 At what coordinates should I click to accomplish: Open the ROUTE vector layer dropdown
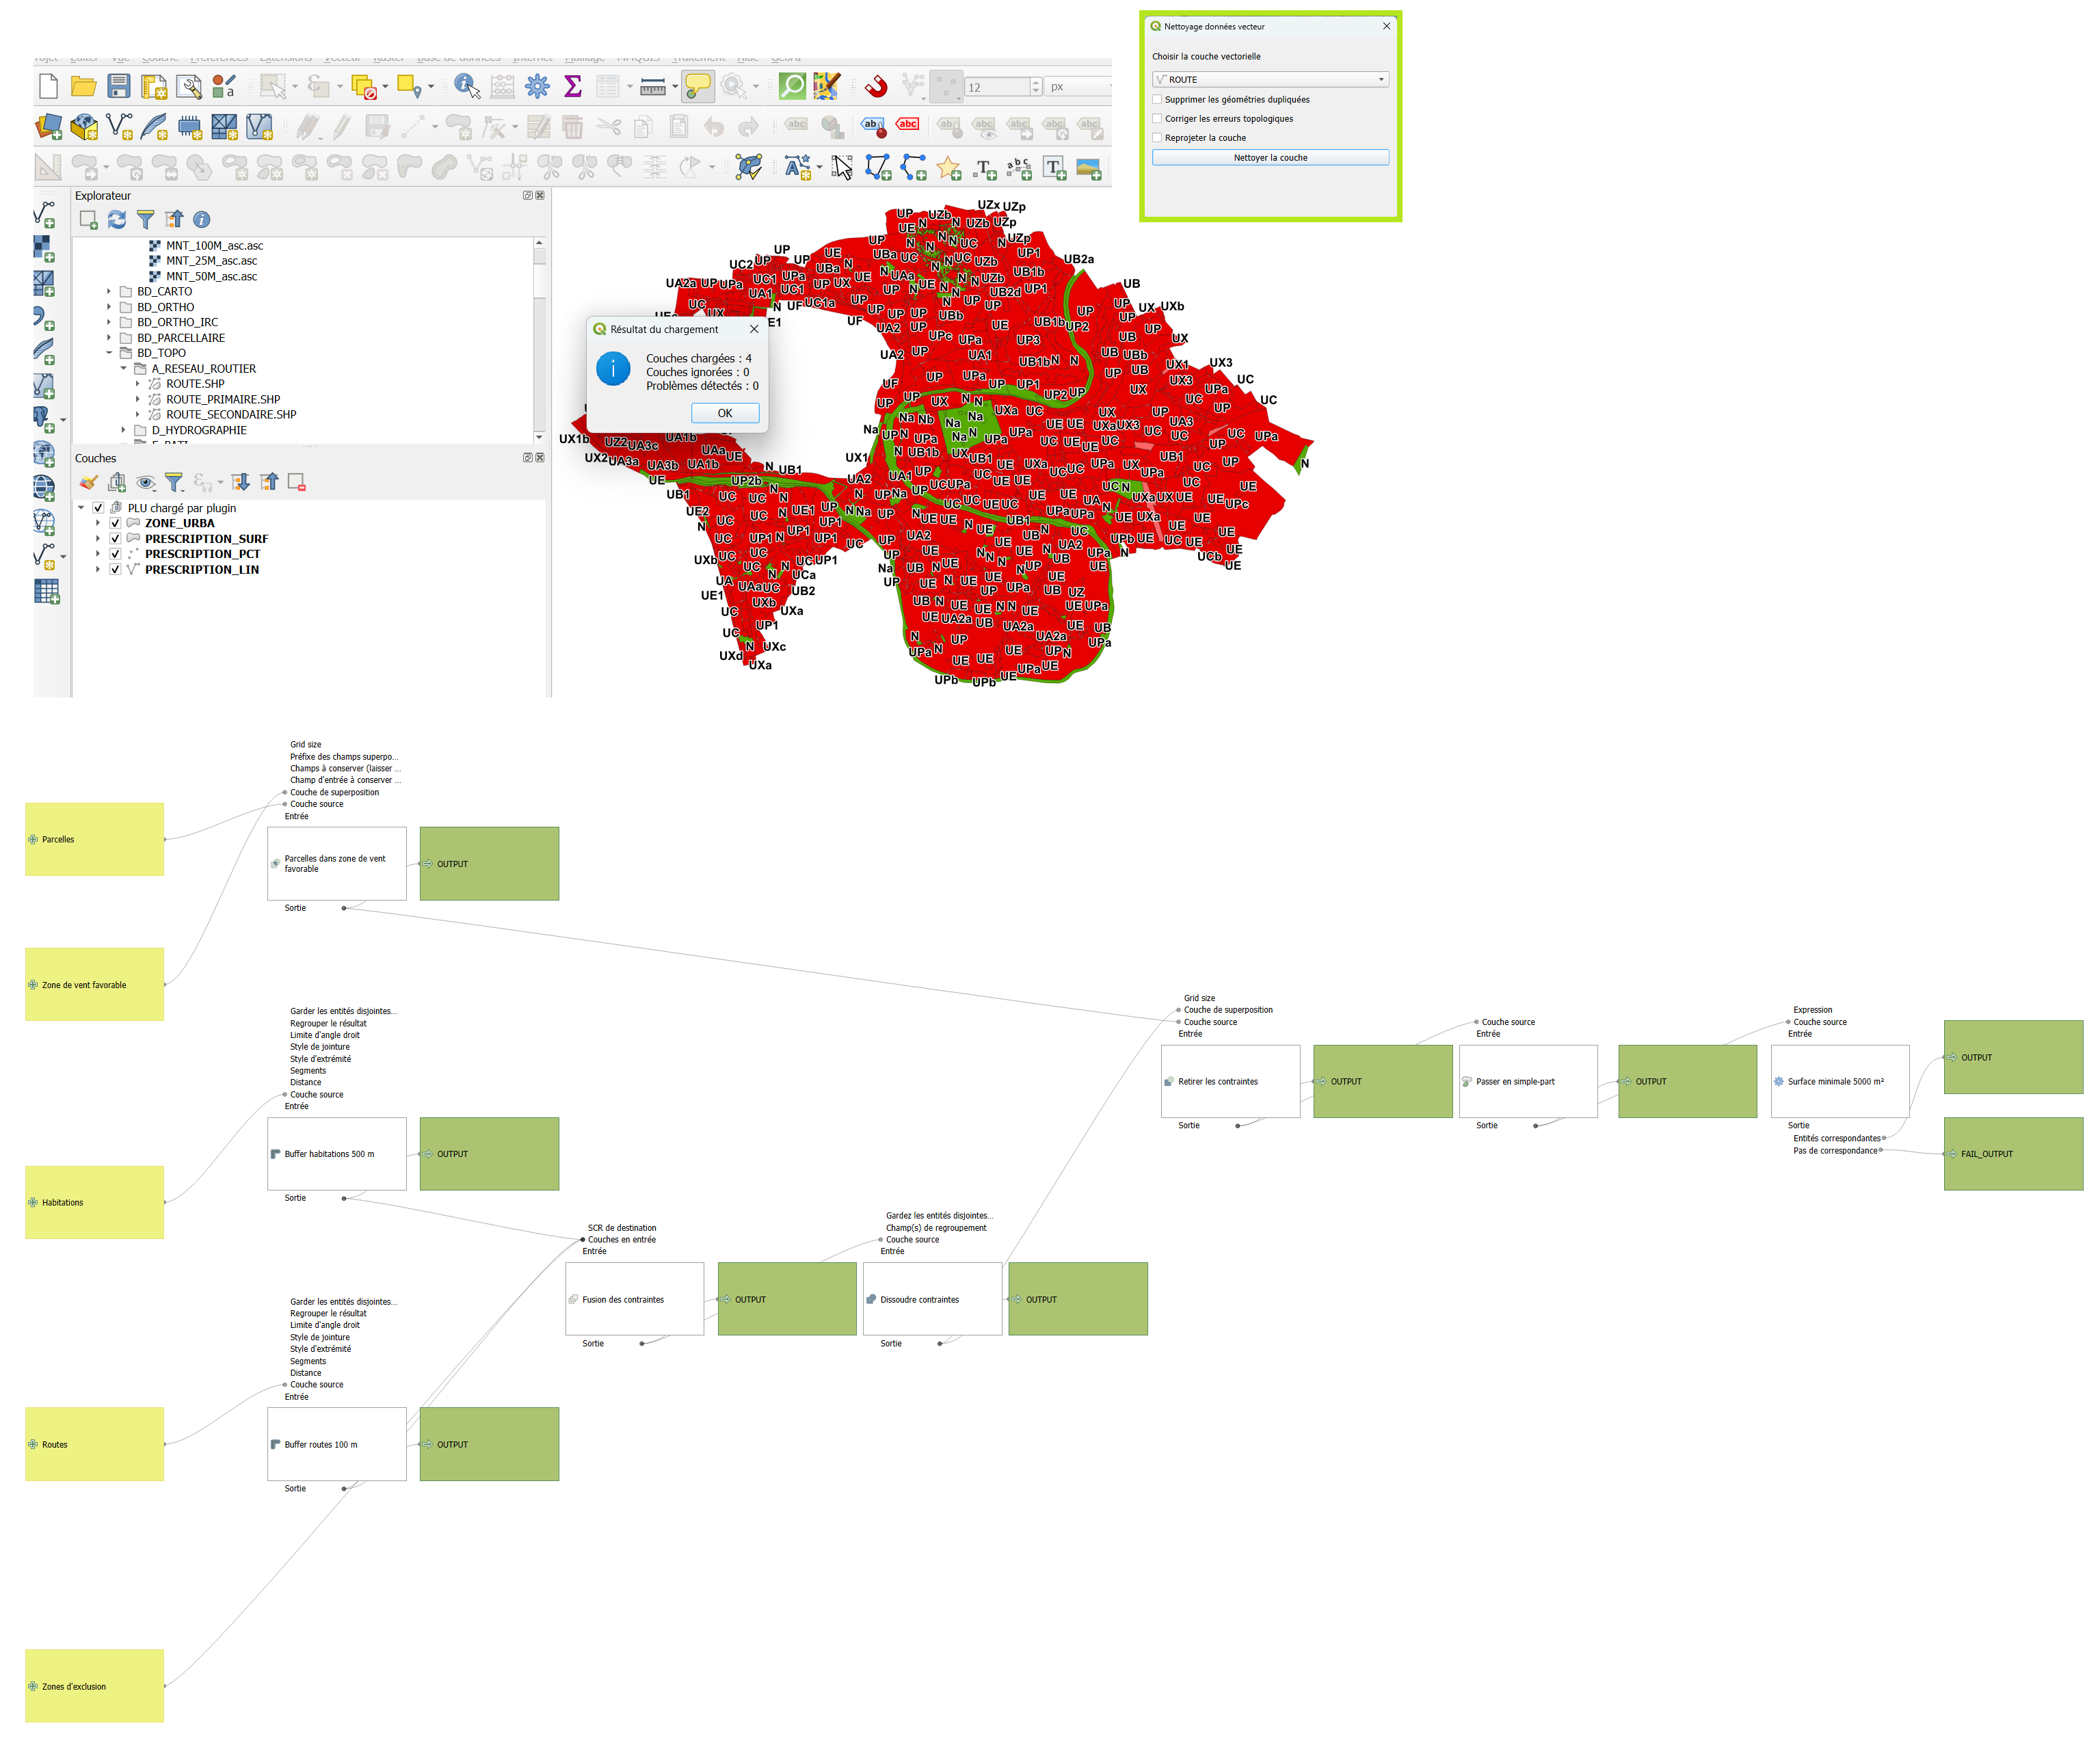tap(1270, 79)
